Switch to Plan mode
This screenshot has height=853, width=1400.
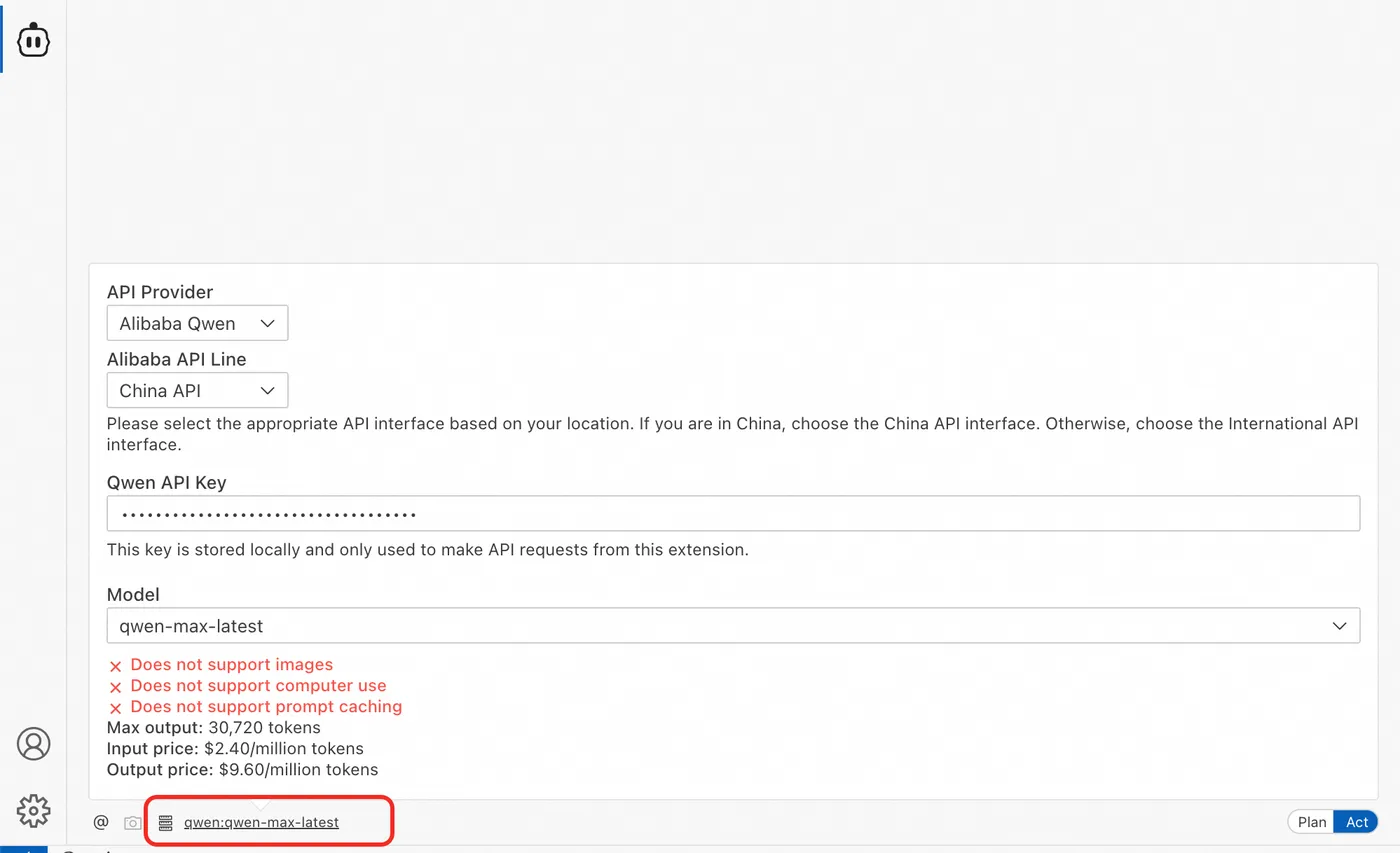1311,822
